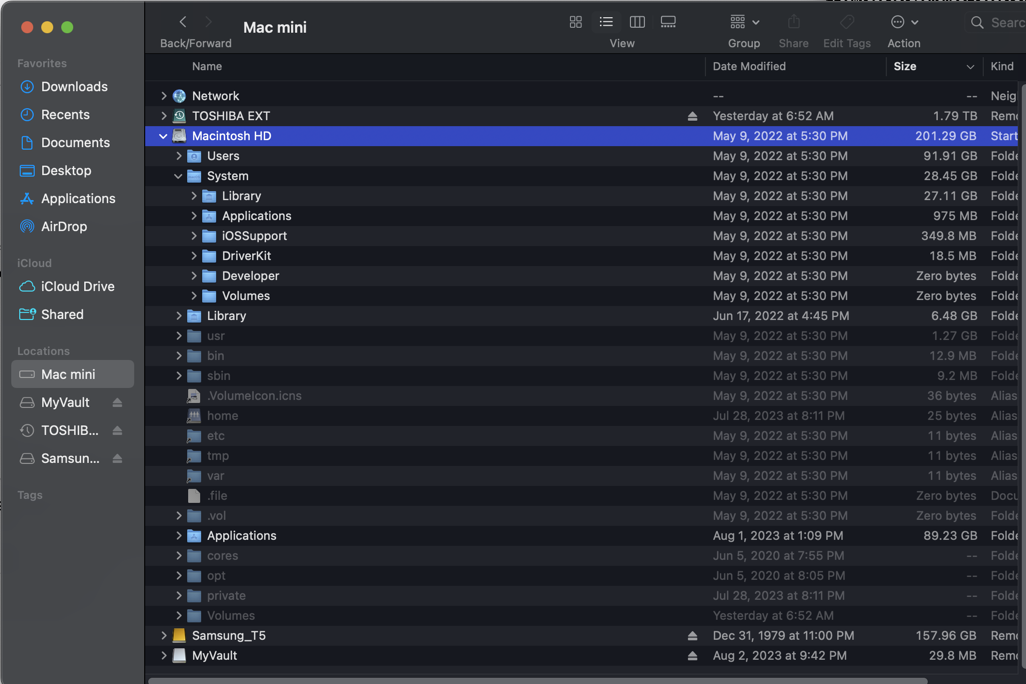Collapse the Macintosh HD volume
Viewport: 1026px width, 684px height.
[x=164, y=136]
